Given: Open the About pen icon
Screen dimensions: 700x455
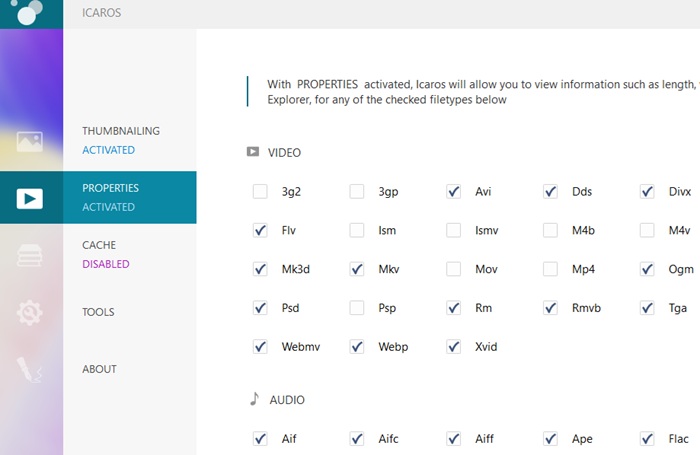Looking at the screenshot, I should (29, 369).
